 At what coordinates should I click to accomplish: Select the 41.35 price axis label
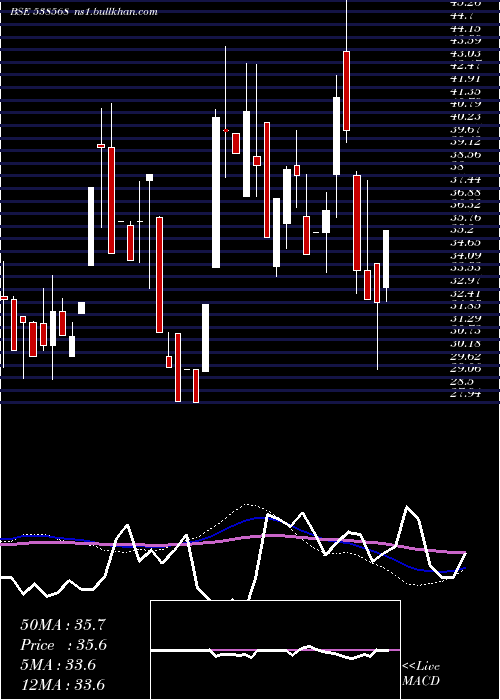pos(466,92)
